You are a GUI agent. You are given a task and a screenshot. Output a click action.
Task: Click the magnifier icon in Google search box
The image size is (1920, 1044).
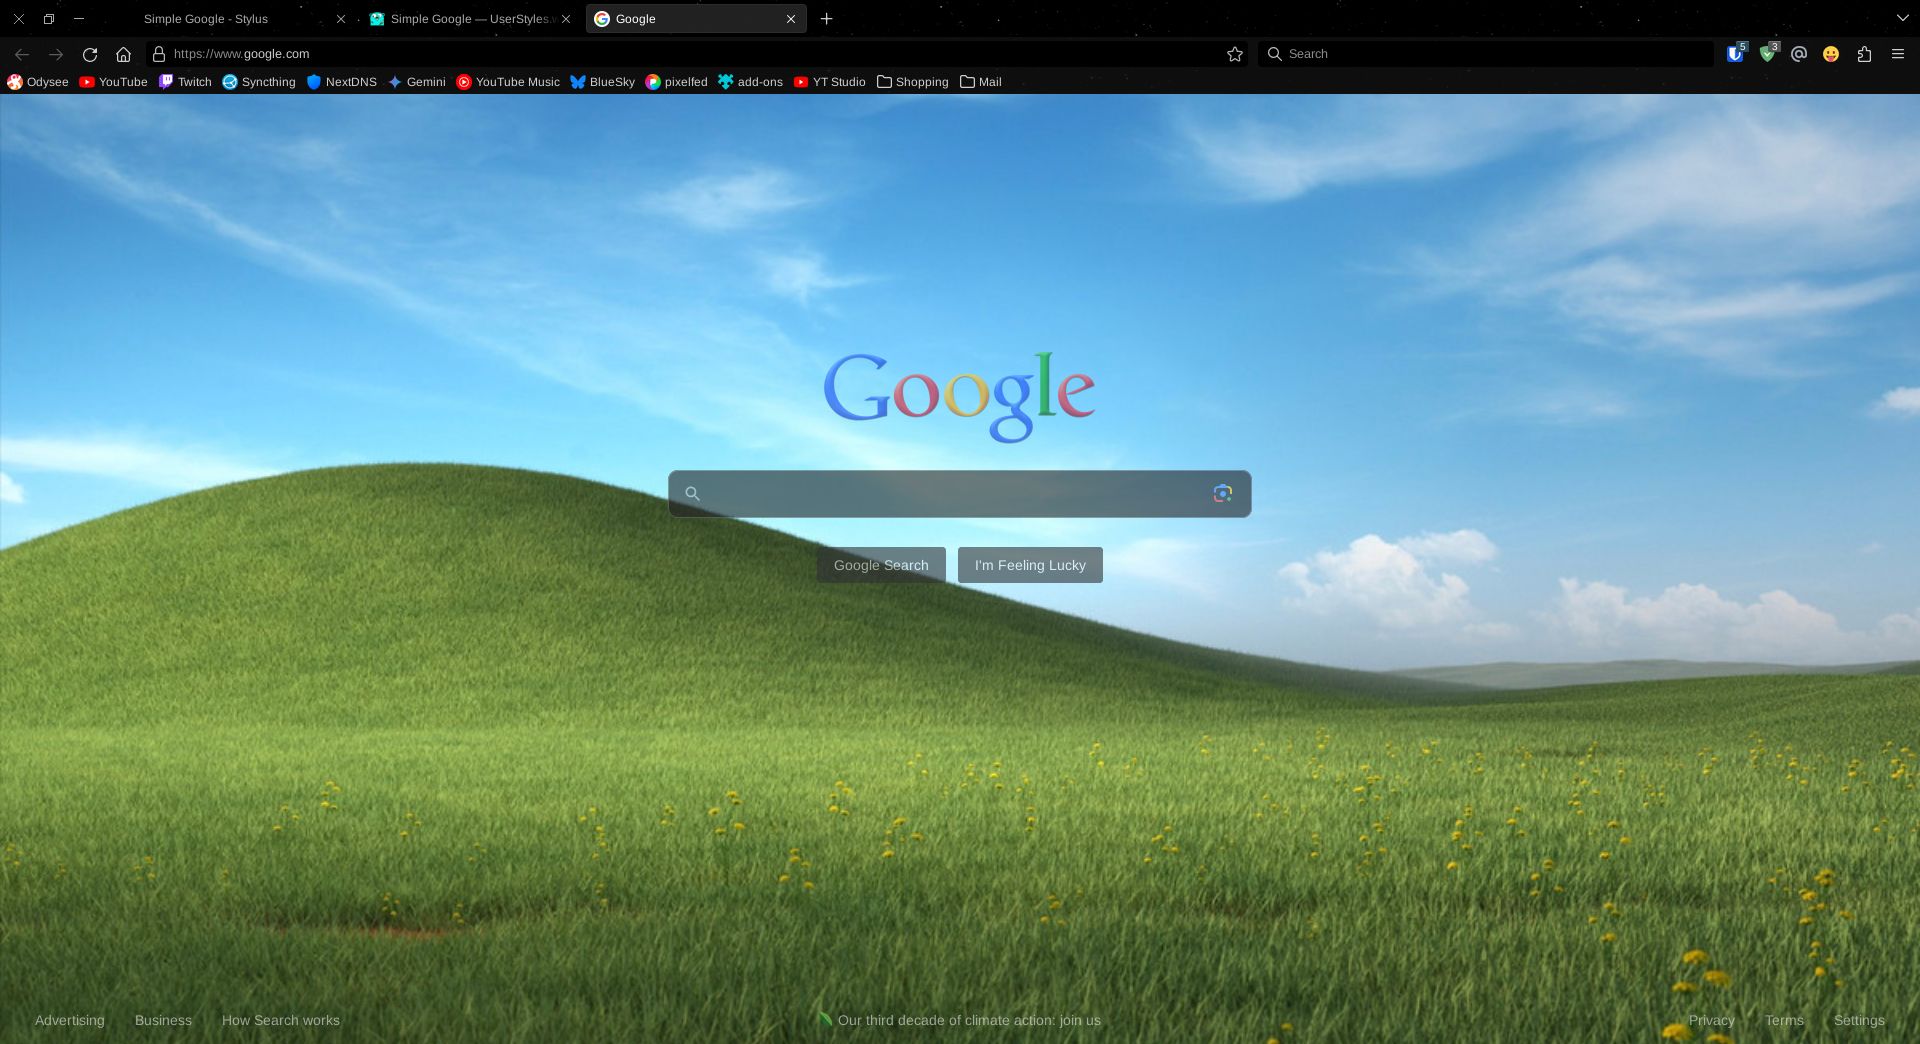tap(692, 493)
